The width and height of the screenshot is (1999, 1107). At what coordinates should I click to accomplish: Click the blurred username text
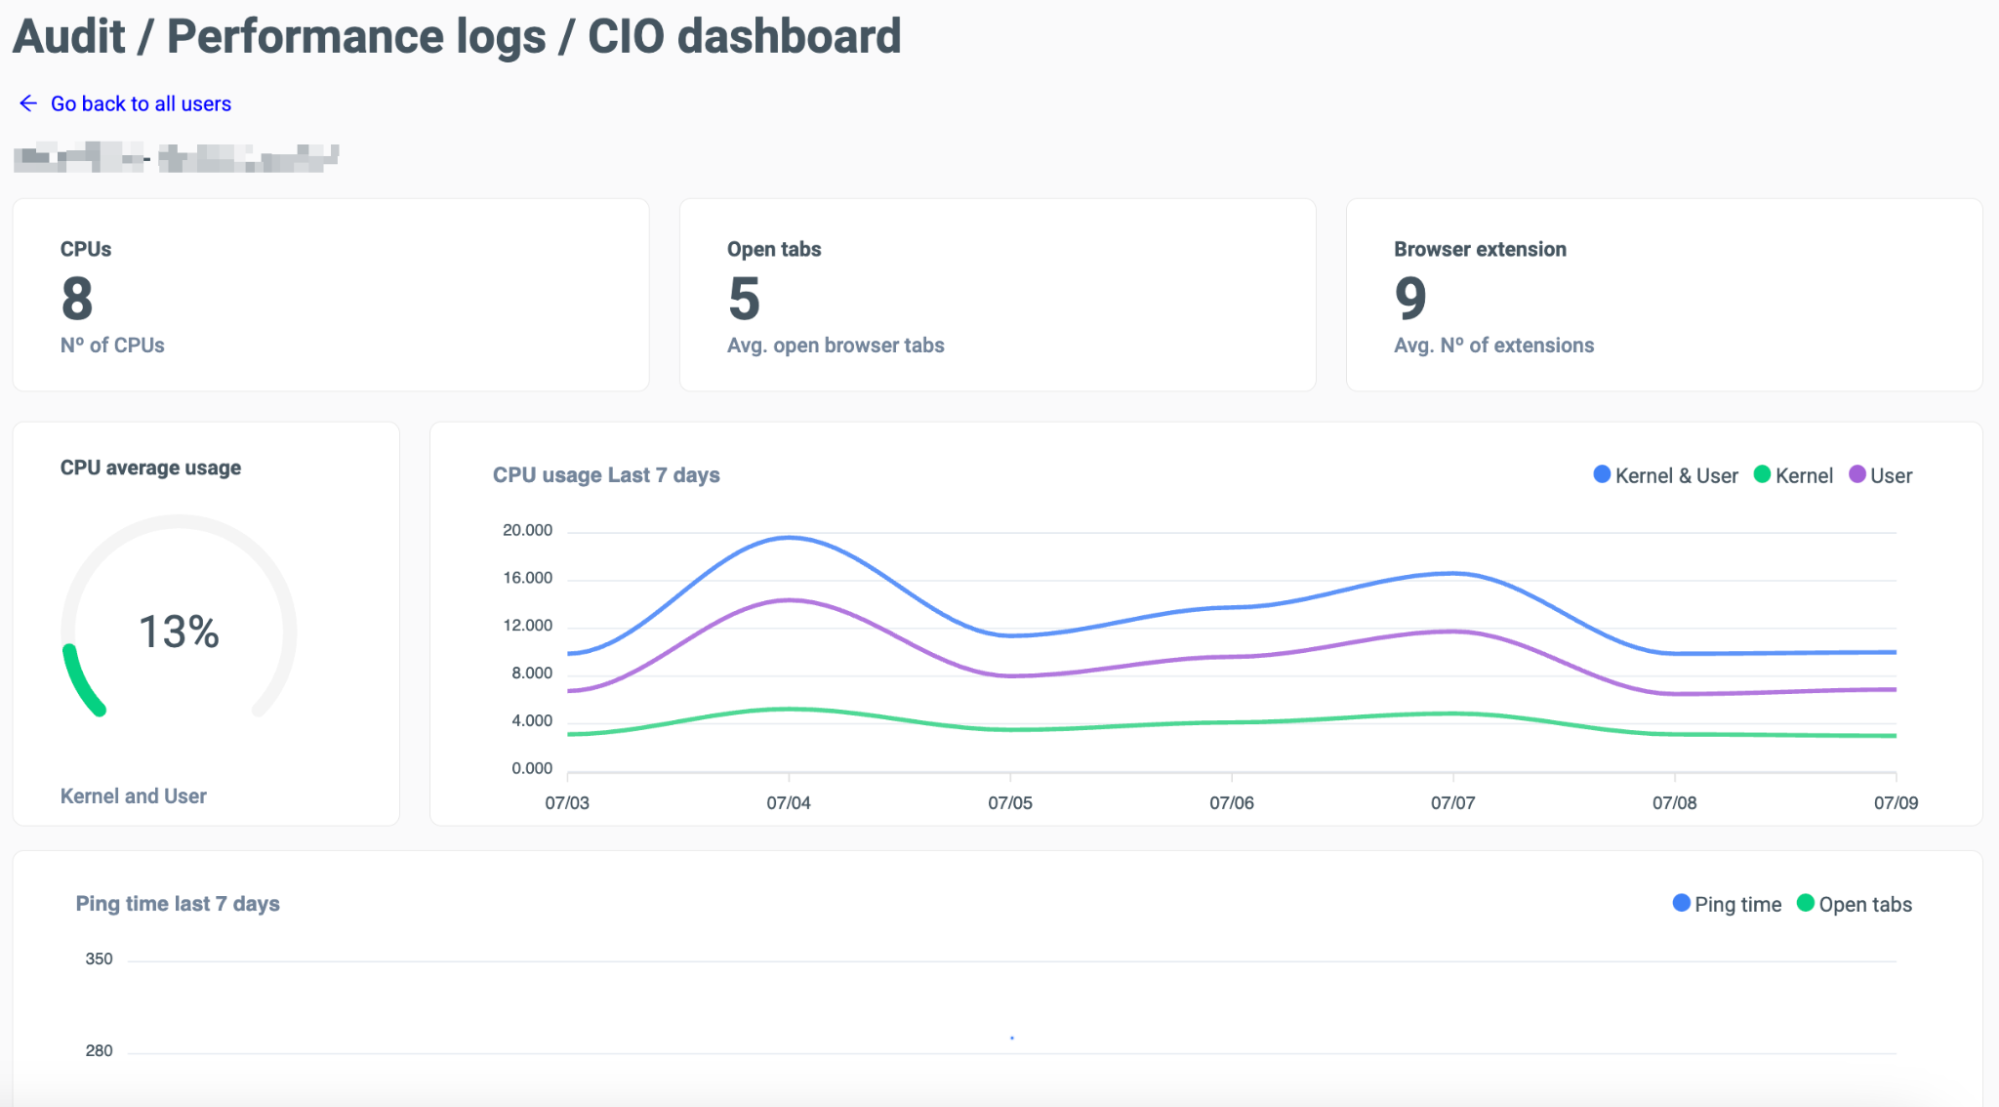coord(176,158)
